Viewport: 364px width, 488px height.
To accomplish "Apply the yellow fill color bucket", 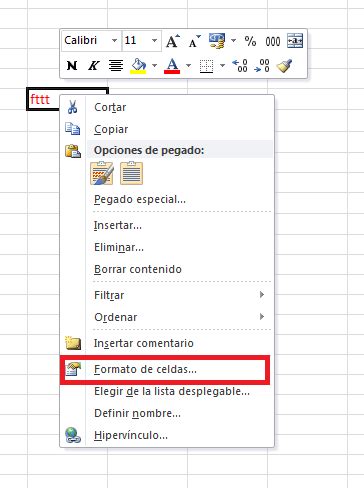I will (x=139, y=66).
